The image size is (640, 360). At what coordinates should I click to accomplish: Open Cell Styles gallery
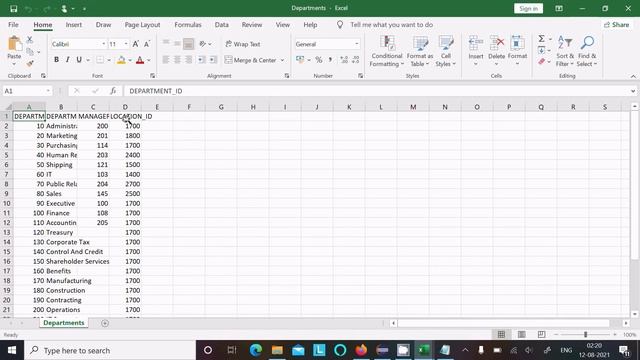tap(445, 51)
